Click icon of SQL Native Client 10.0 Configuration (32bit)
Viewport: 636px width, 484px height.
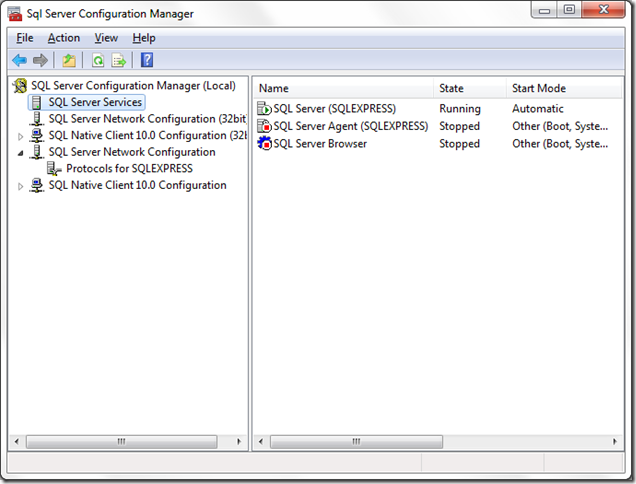coord(37,136)
